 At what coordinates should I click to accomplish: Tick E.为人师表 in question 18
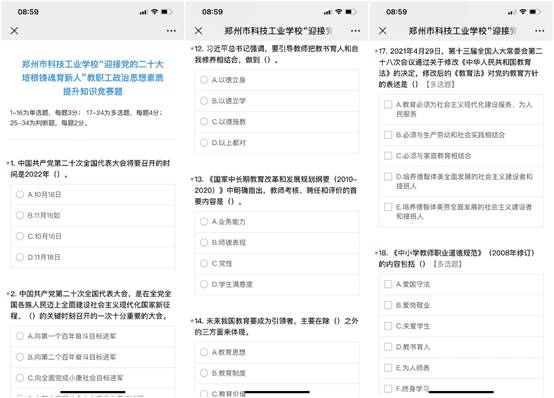tap(461, 368)
